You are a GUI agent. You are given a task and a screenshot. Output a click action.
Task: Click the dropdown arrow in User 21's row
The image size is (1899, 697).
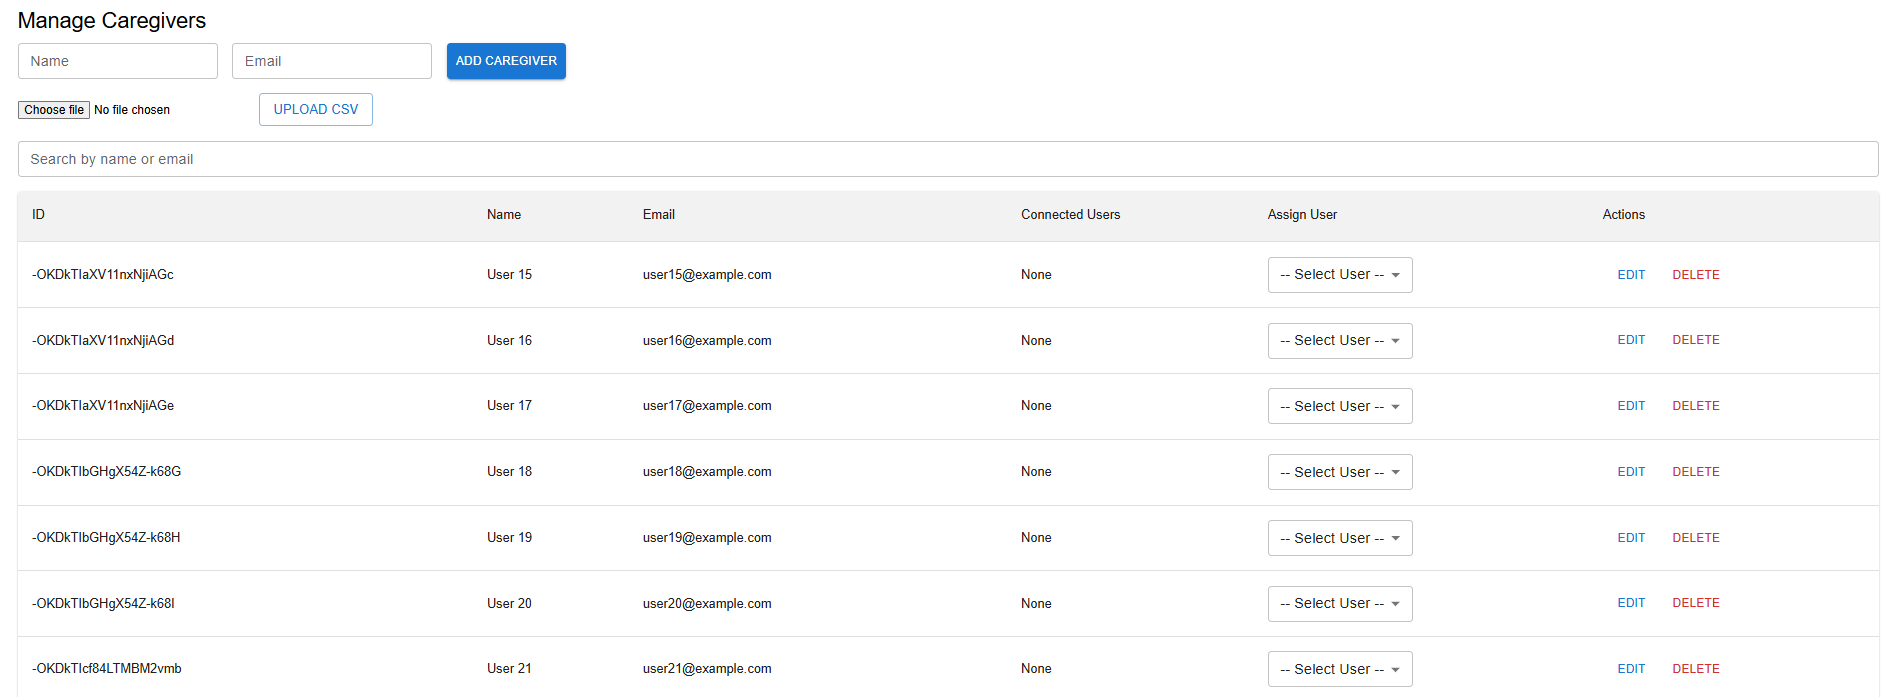(1395, 670)
